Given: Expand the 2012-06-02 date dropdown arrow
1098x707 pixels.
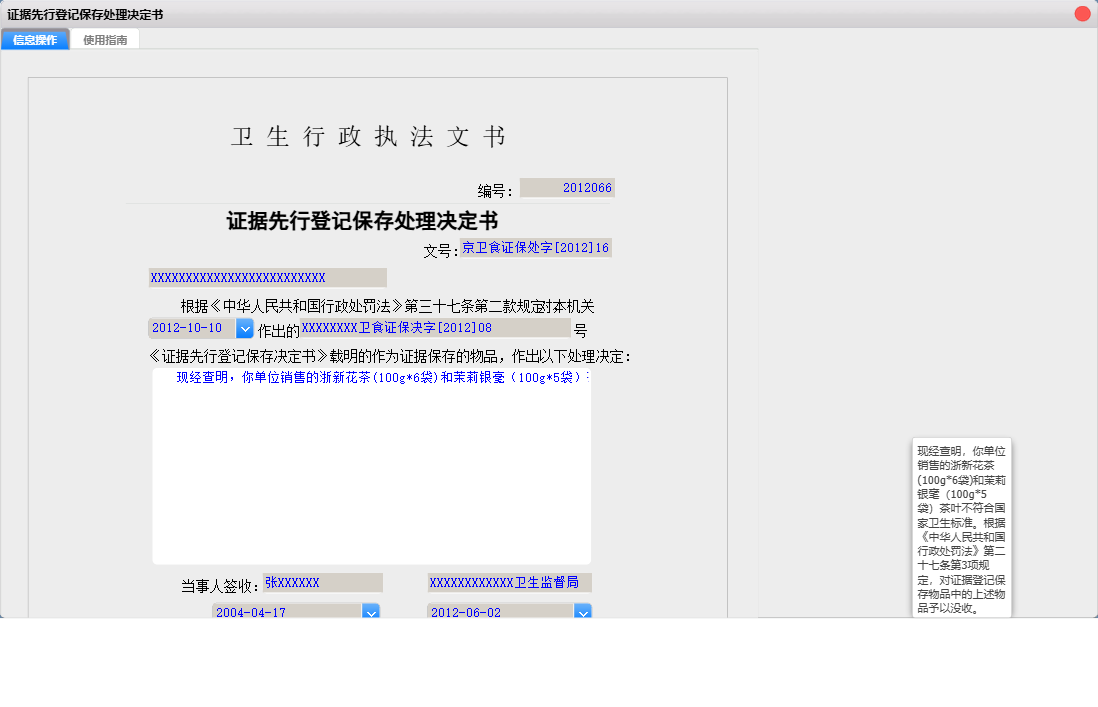Looking at the screenshot, I should pyautogui.click(x=582, y=611).
